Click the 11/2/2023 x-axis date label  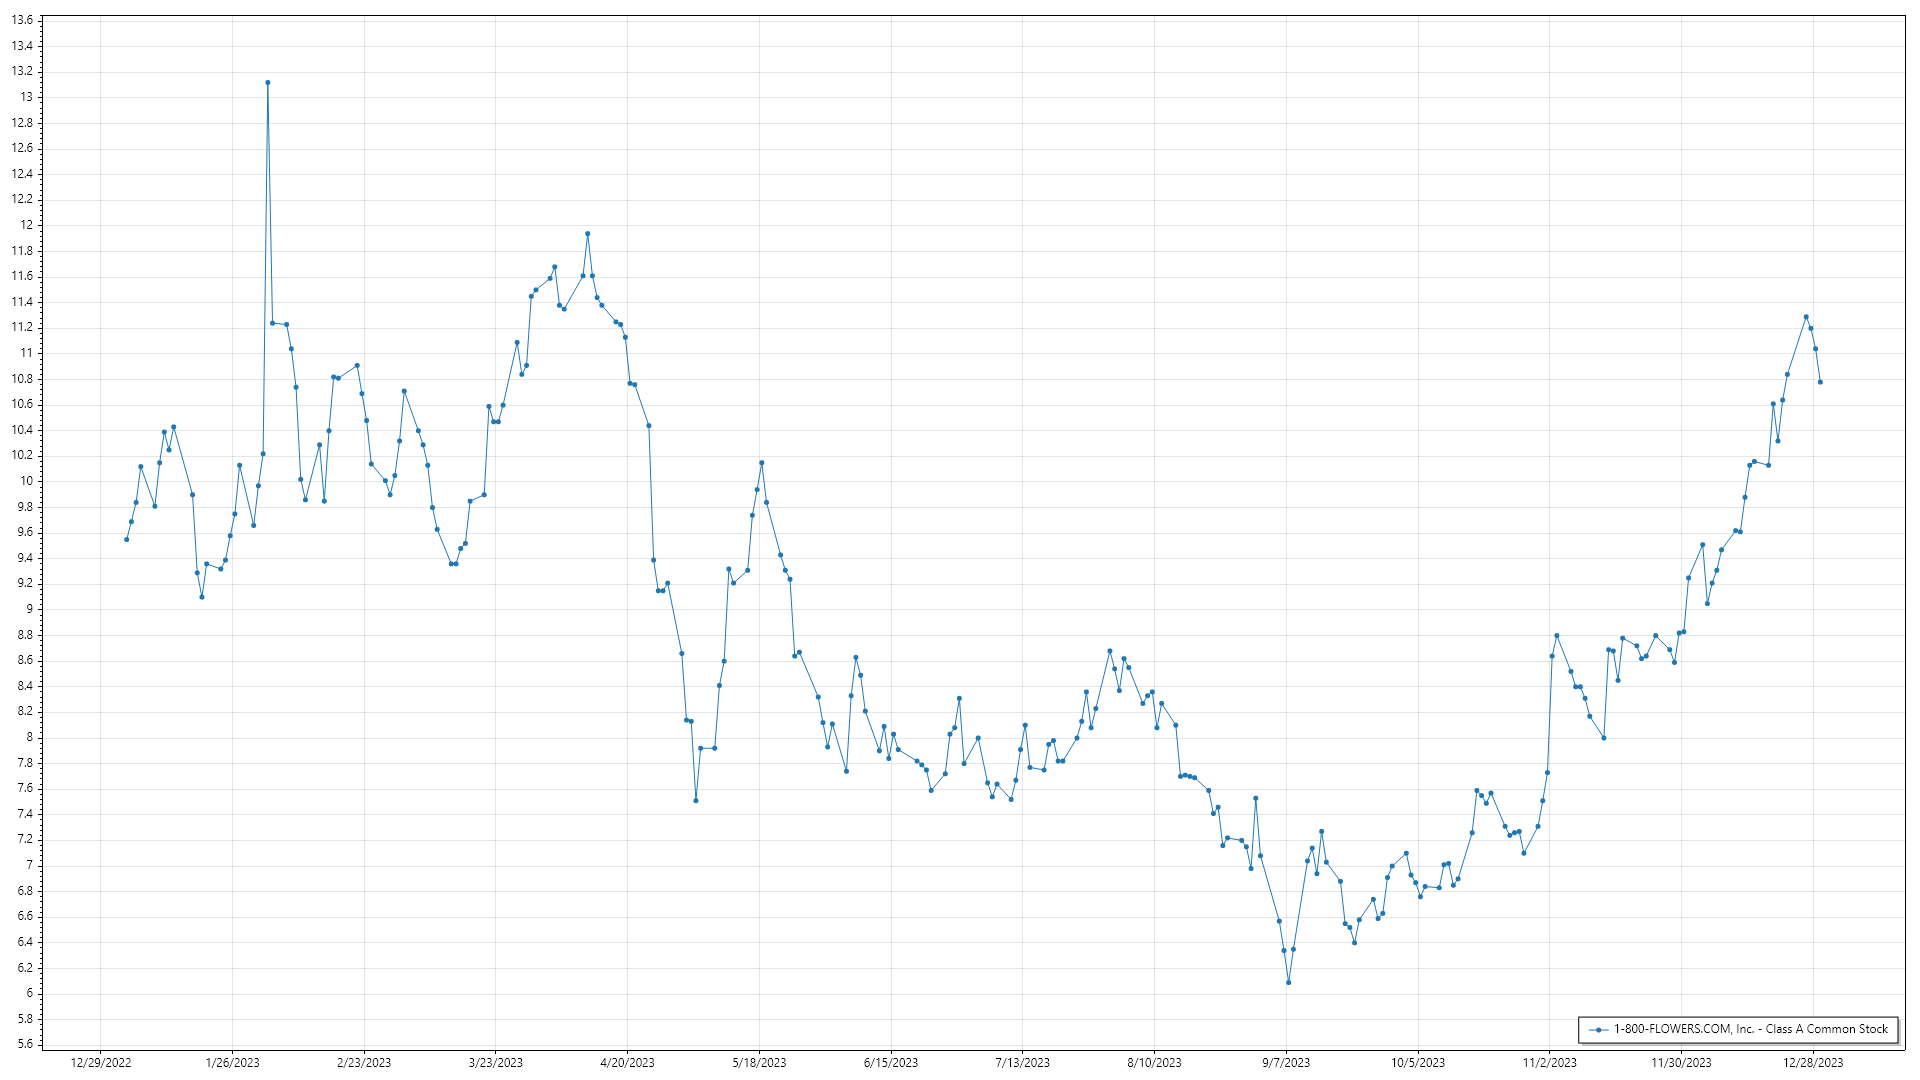tap(1549, 1063)
